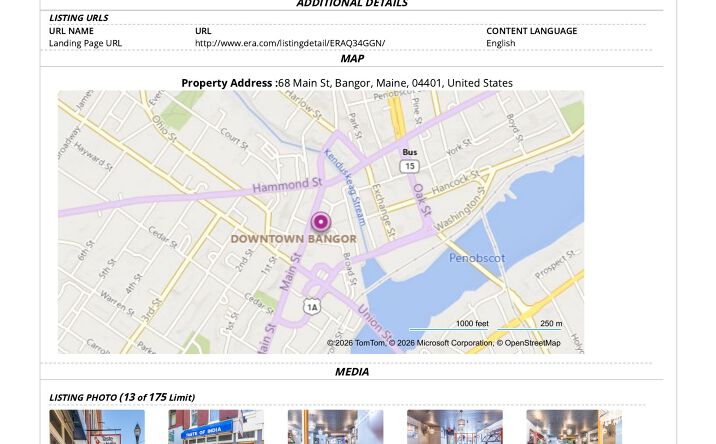The width and height of the screenshot is (716, 444).
Task: Click the MEDIA section heading
Action: tap(352, 372)
